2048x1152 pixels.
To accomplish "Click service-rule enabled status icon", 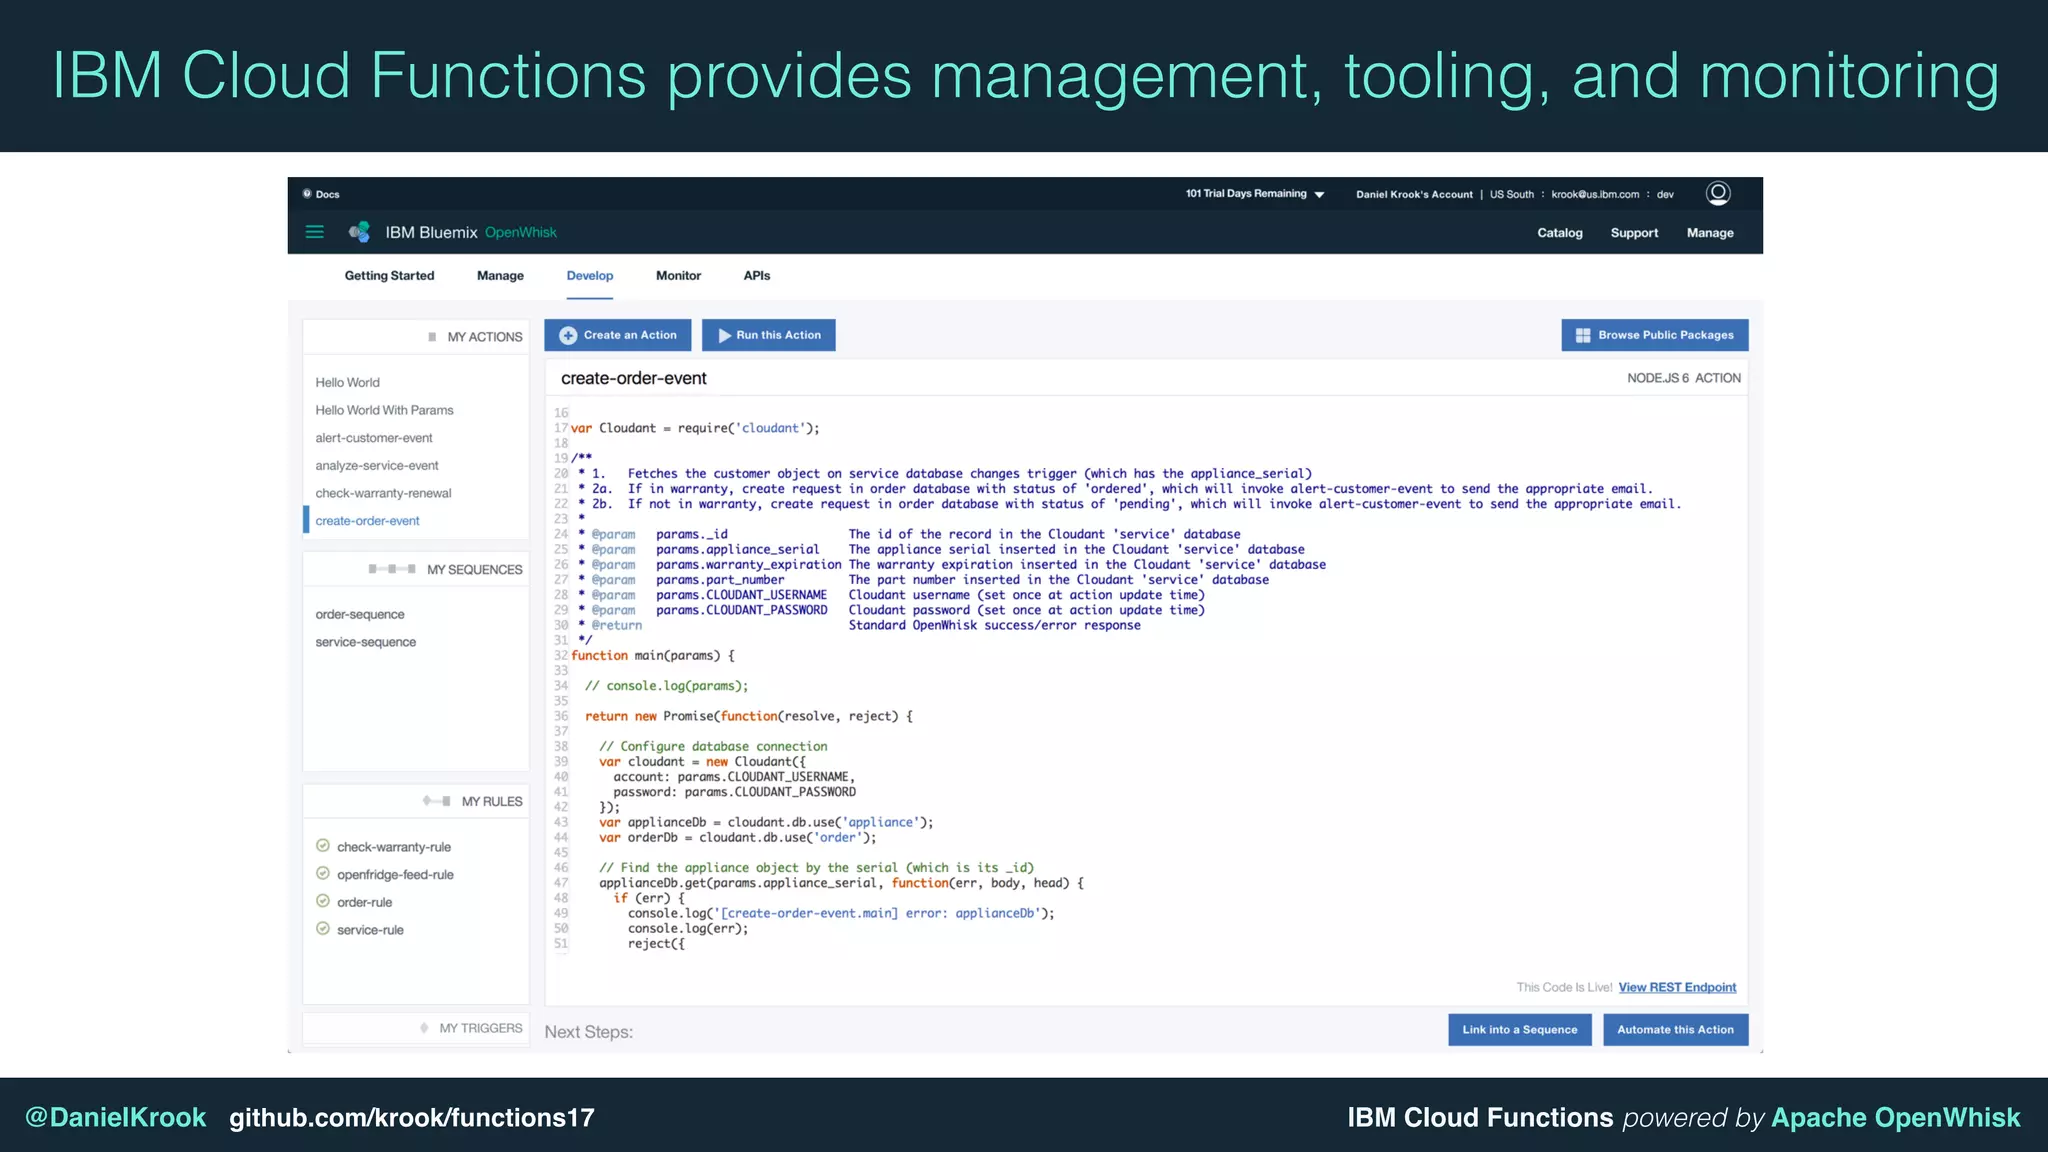I will (x=323, y=929).
